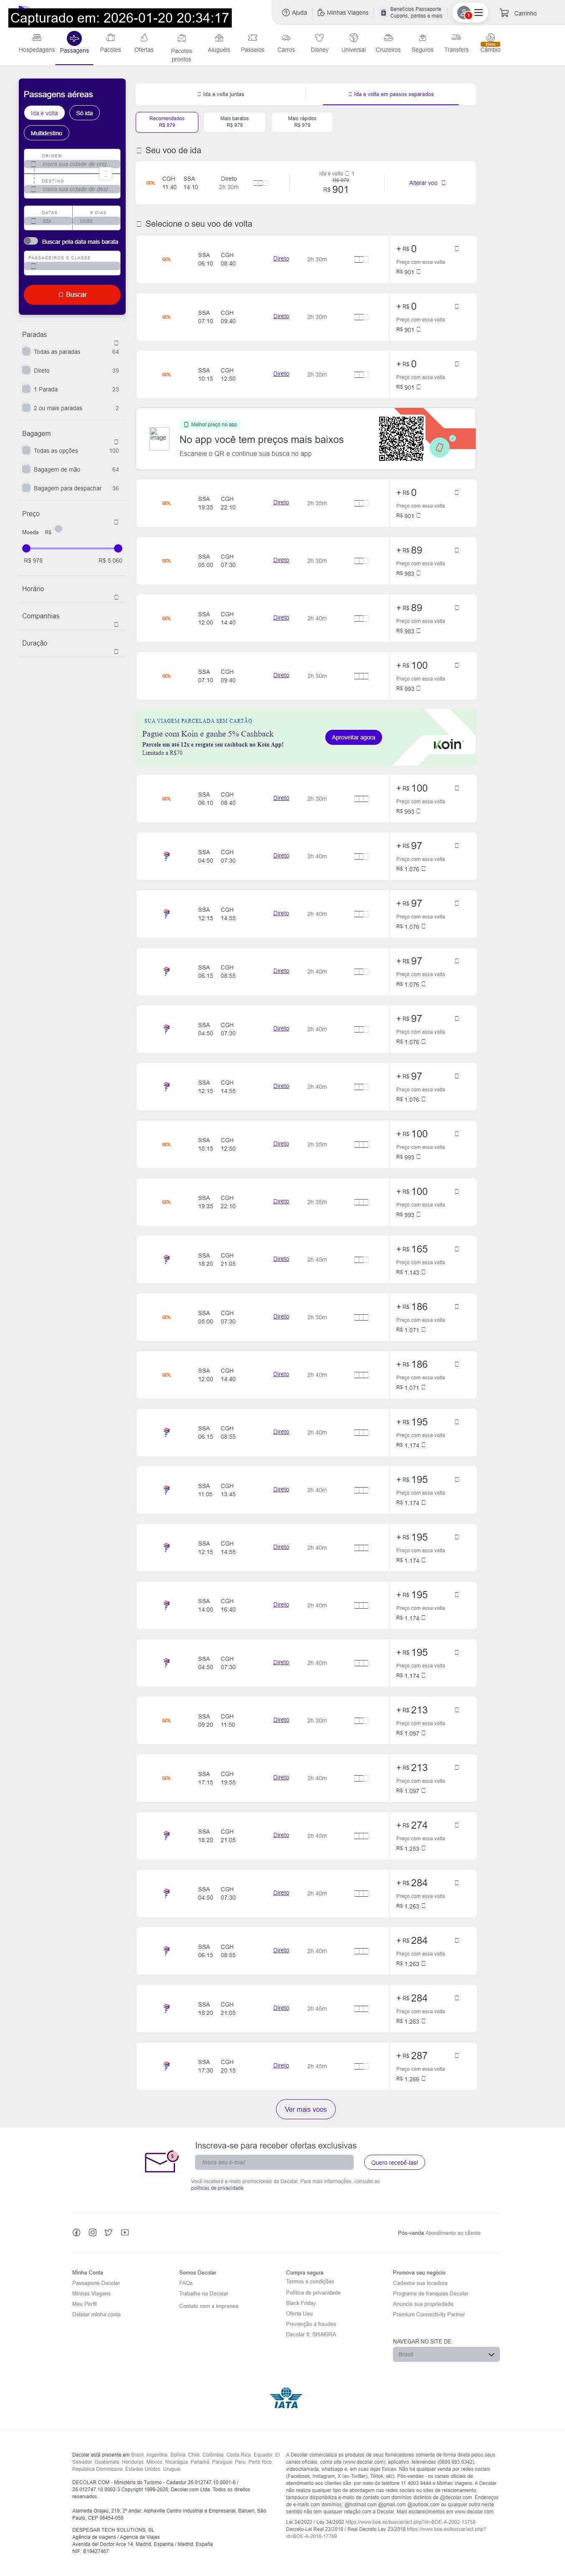Expand the Companhias filter section

(116, 624)
